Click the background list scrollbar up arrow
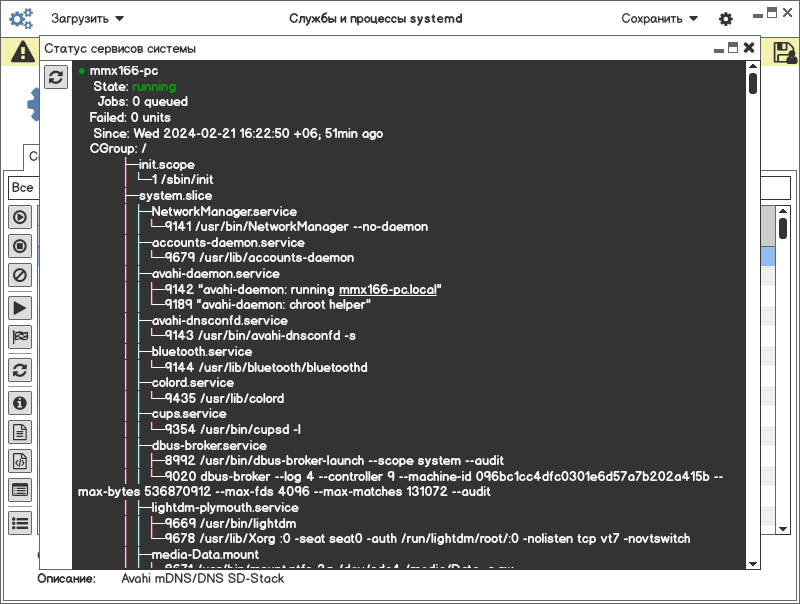800x604 pixels. click(x=783, y=211)
